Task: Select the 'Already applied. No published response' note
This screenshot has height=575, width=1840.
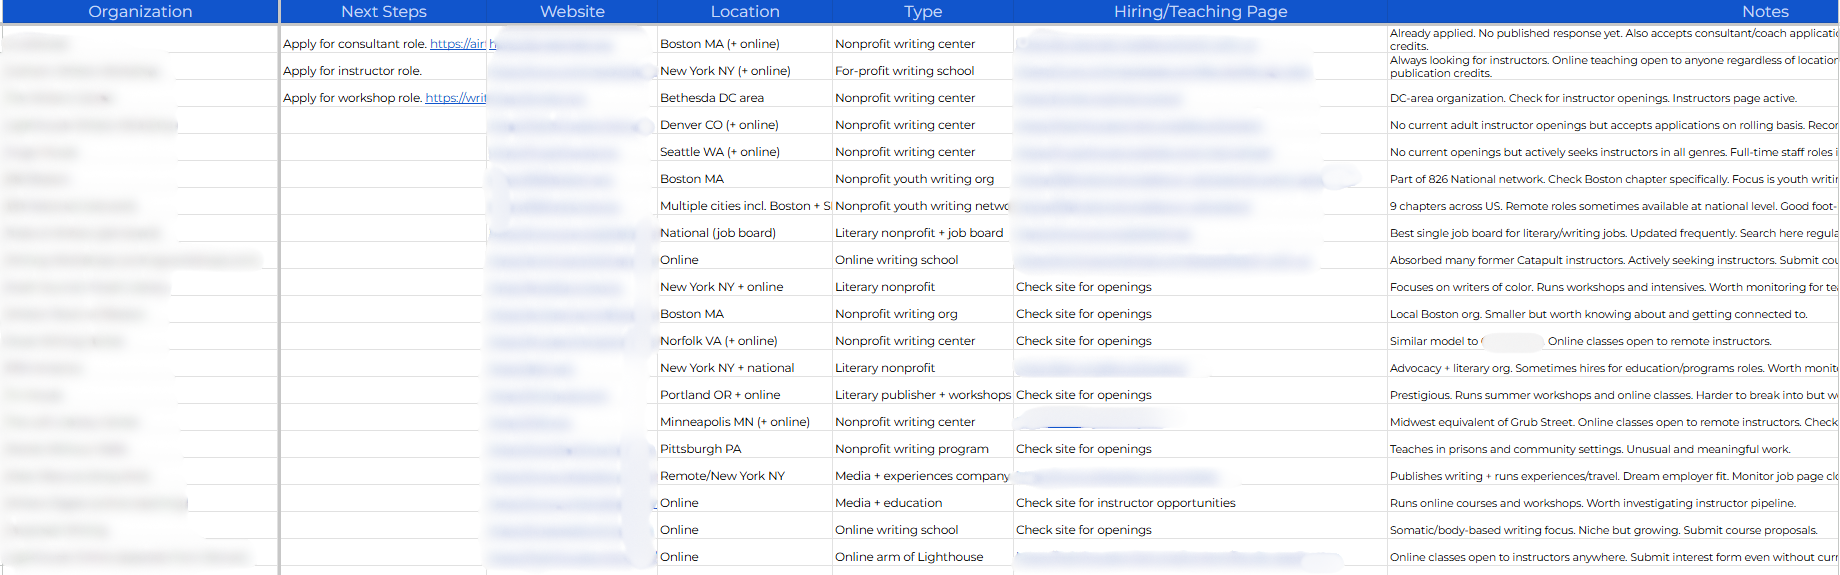Action: pos(1614,40)
